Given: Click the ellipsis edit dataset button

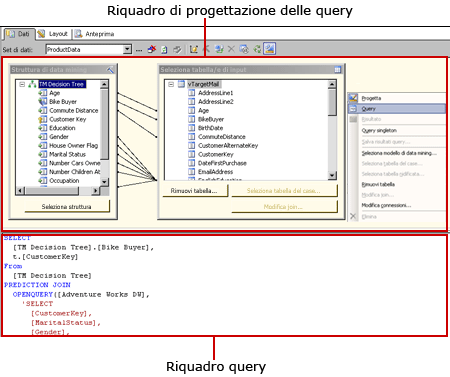Looking at the screenshot, I should [139, 50].
